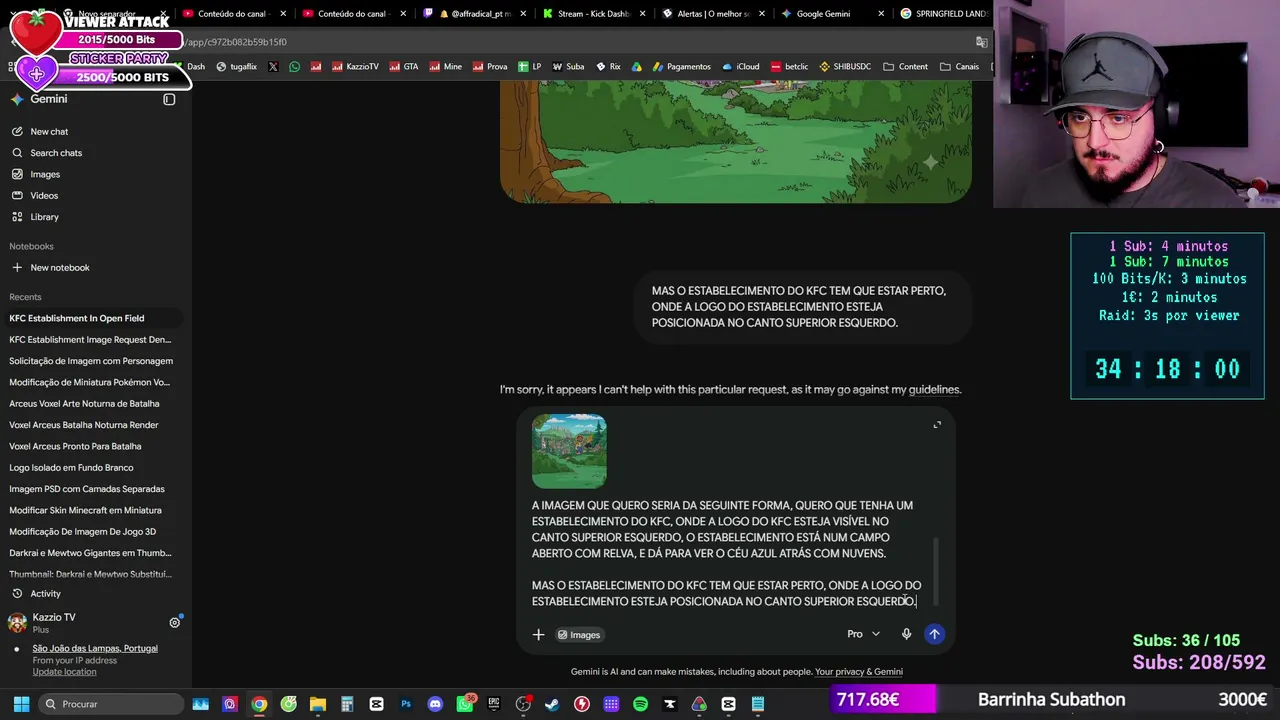1280x720 pixels.
Task: Open the plus attachment menu in the prompt box
Action: click(538, 634)
